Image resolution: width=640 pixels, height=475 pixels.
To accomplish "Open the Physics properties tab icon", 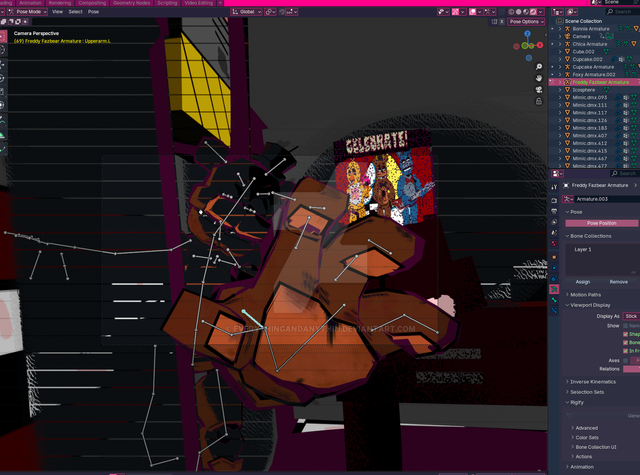I will (554, 268).
